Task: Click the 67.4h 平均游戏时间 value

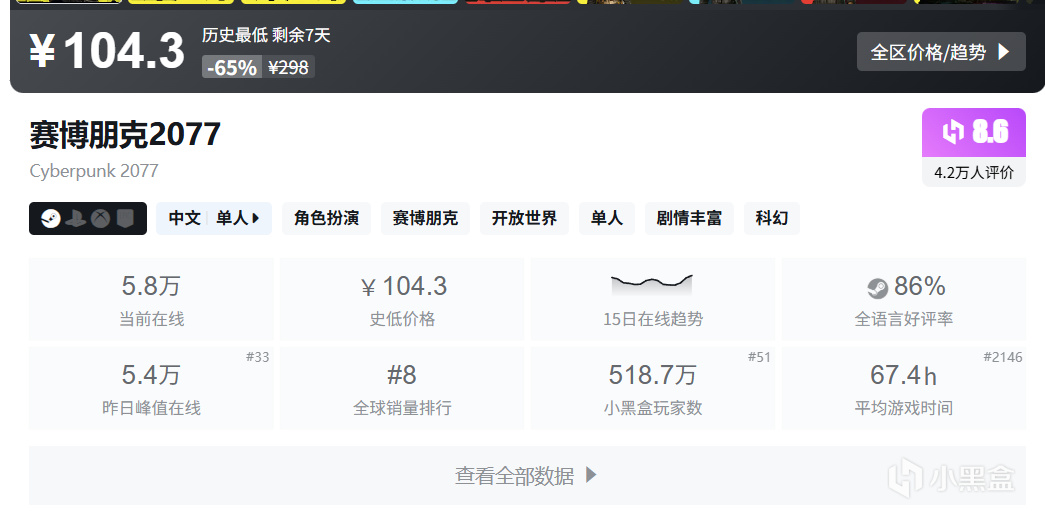Action: 903,375
